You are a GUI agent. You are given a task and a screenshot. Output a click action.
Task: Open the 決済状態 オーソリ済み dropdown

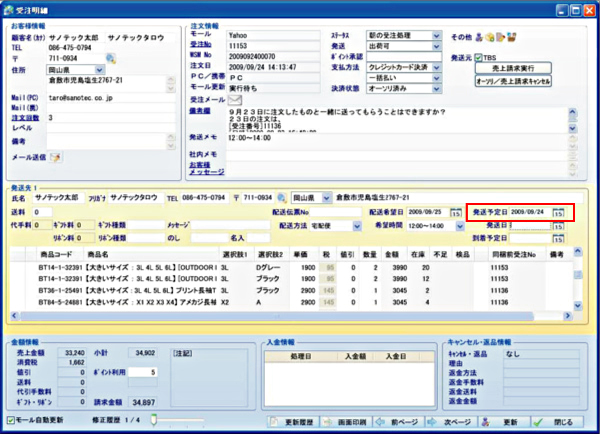[x=437, y=89]
